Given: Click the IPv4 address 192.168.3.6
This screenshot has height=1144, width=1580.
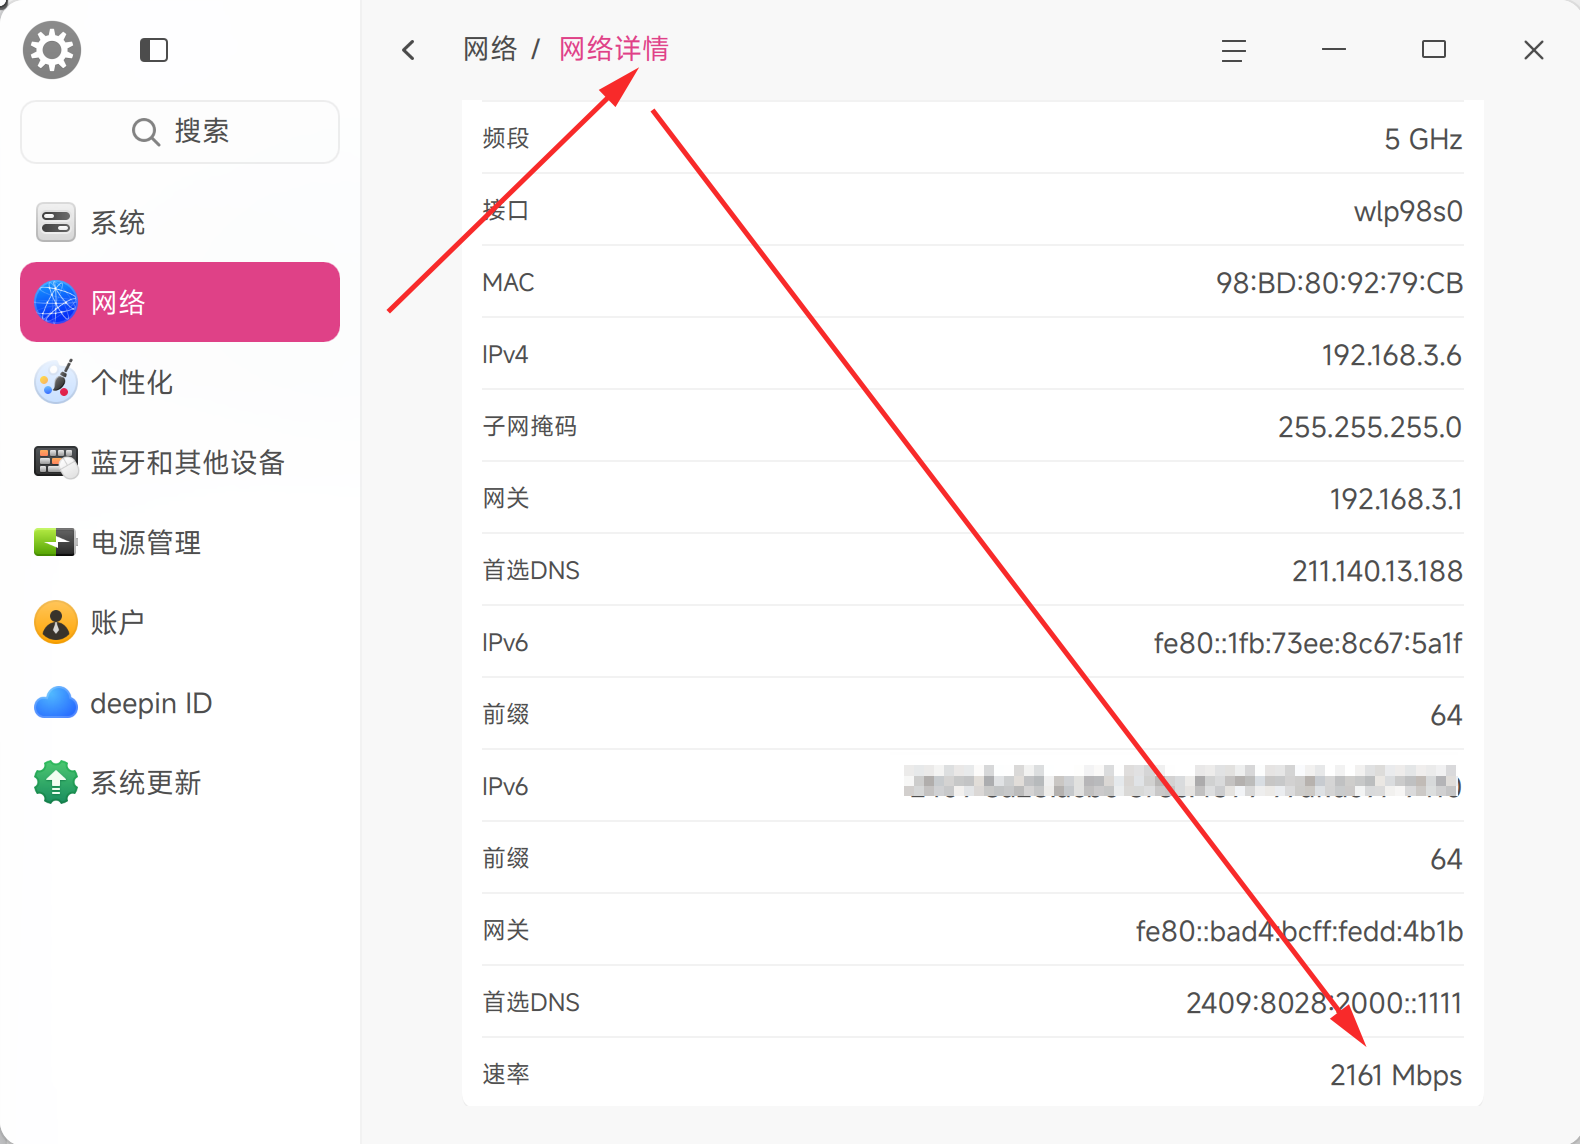Looking at the screenshot, I should click(1391, 355).
